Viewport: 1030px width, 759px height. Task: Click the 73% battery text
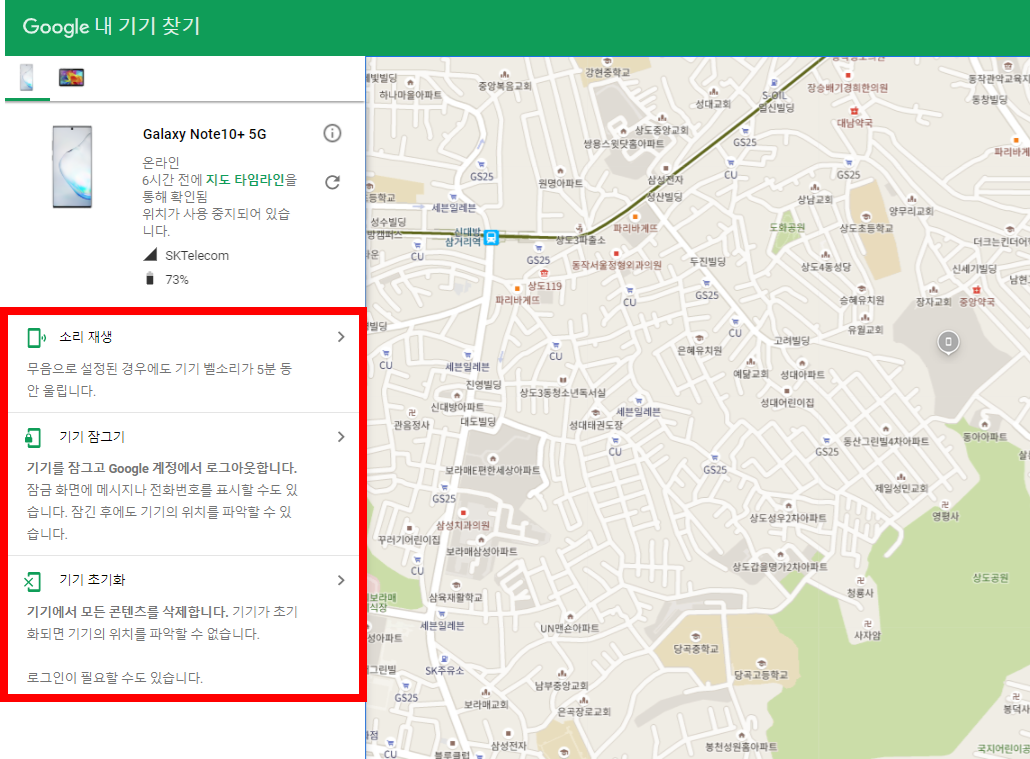[x=177, y=279]
